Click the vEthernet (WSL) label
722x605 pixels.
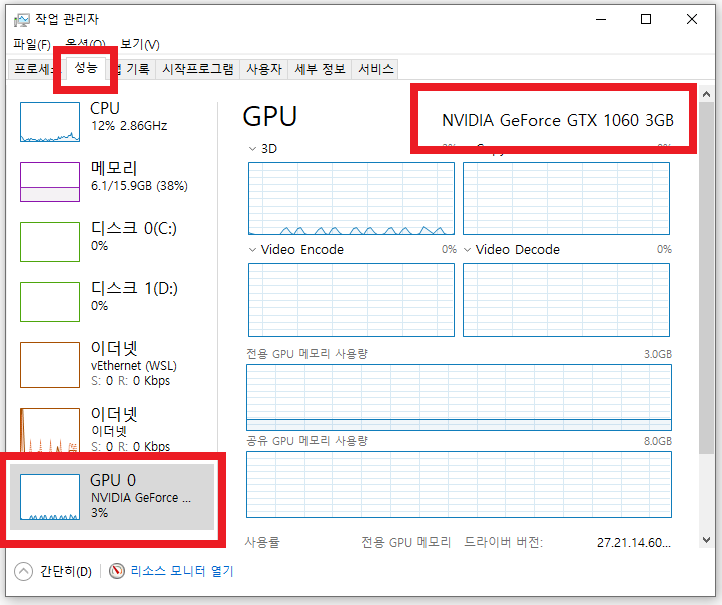[134, 366]
